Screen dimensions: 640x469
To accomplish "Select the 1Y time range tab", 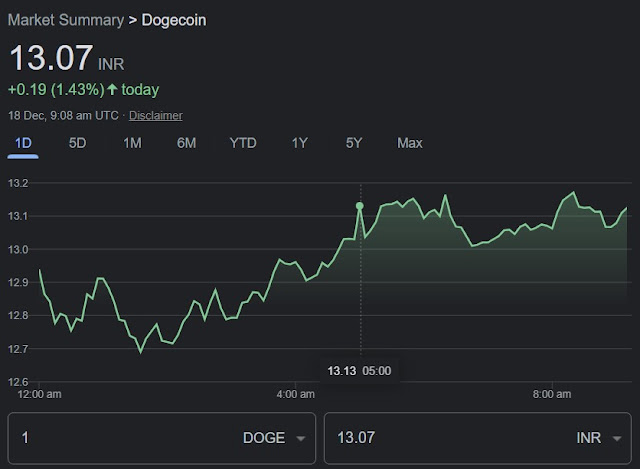I will coord(299,143).
